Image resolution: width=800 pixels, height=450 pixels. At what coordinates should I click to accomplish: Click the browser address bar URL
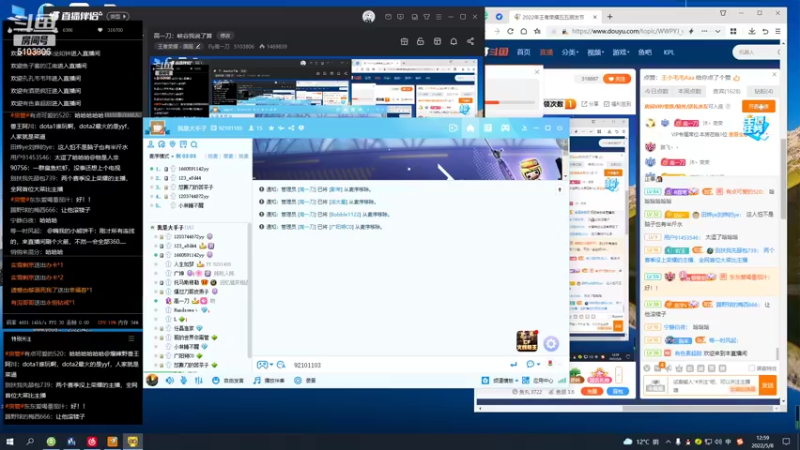pos(627,31)
